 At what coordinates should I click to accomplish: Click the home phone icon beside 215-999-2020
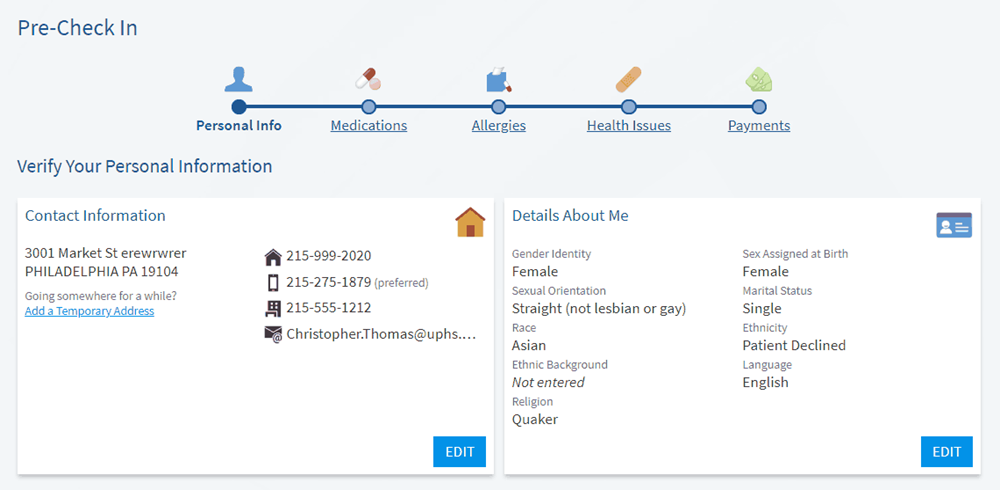[272, 256]
